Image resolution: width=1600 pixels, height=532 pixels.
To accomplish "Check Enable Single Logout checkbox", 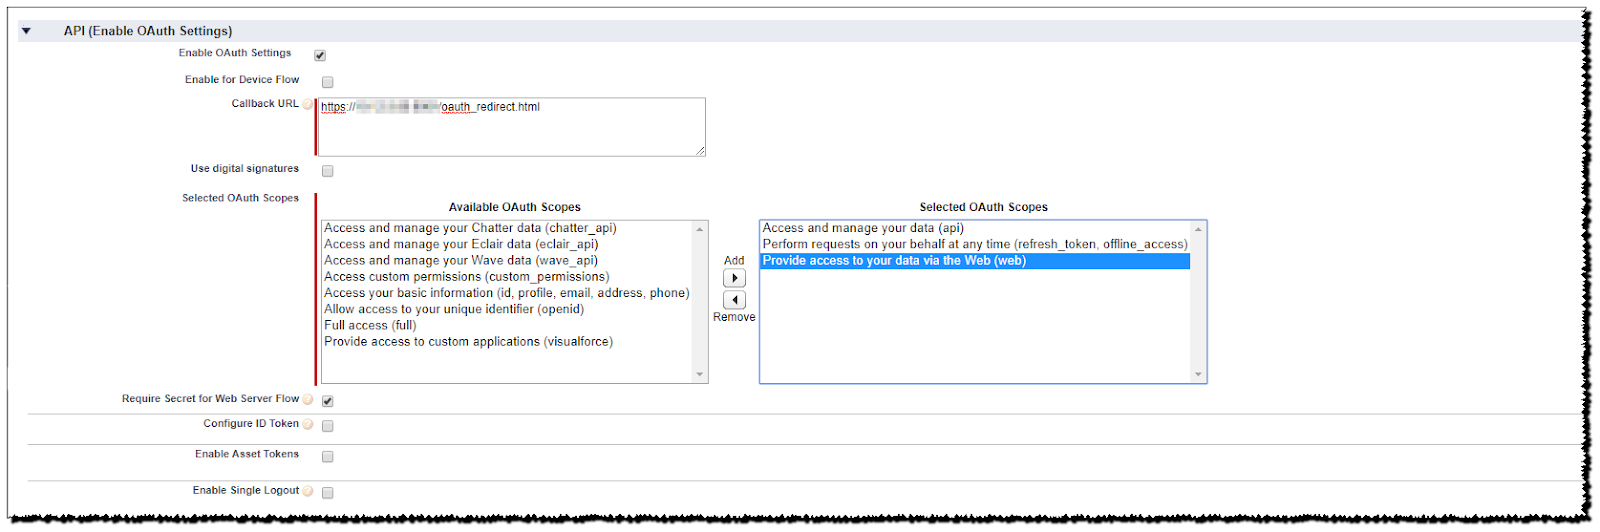I will point(327,493).
